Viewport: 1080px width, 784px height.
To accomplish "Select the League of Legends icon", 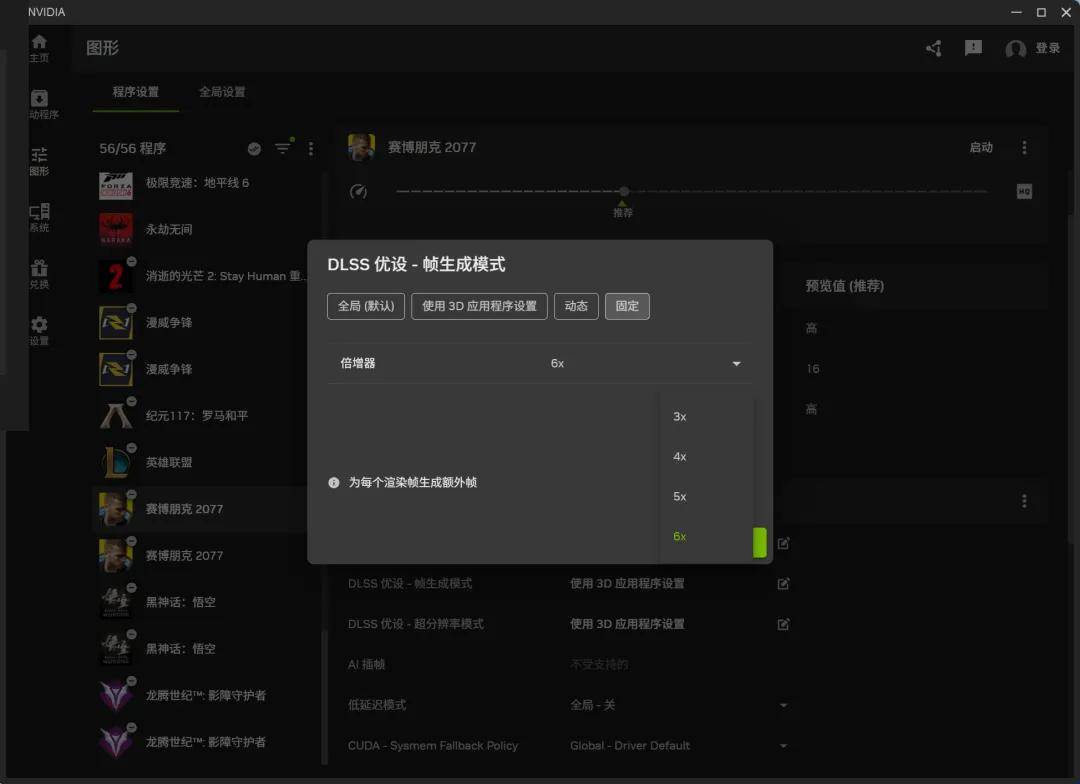I will click(x=116, y=462).
